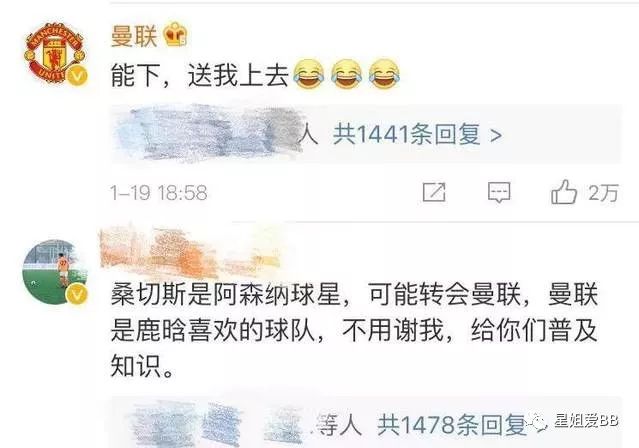Click the verified badge on the second avatar

[x=77, y=295]
